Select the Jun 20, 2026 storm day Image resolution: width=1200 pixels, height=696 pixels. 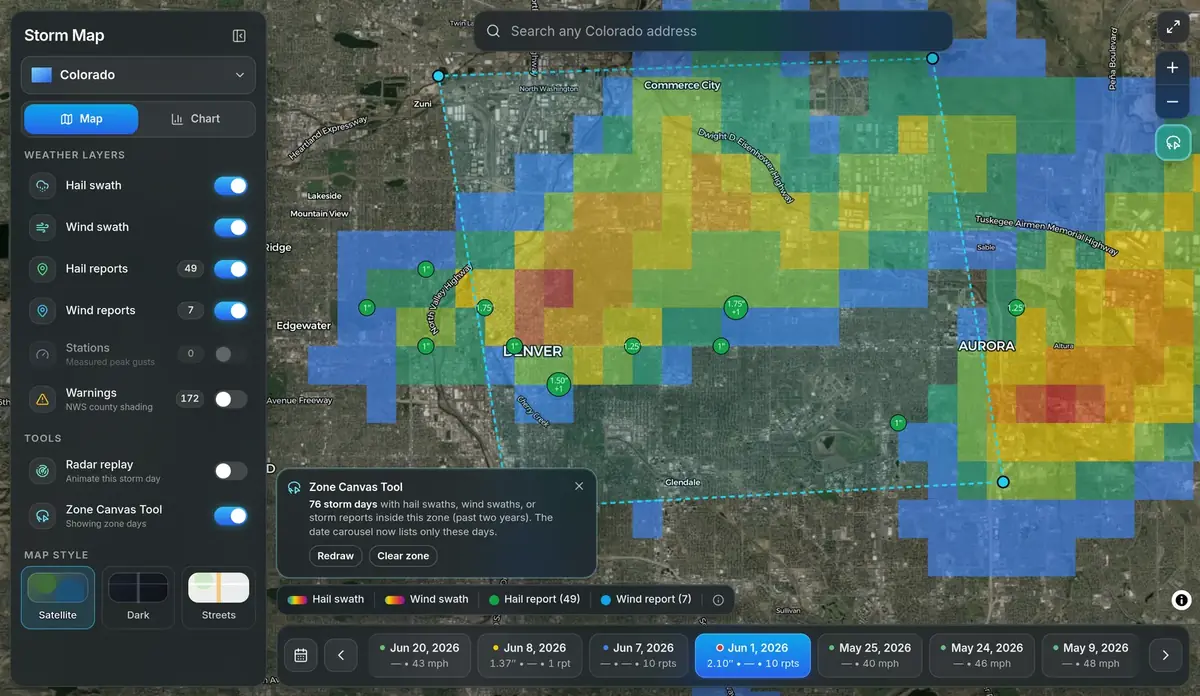[x=420, y=655]
